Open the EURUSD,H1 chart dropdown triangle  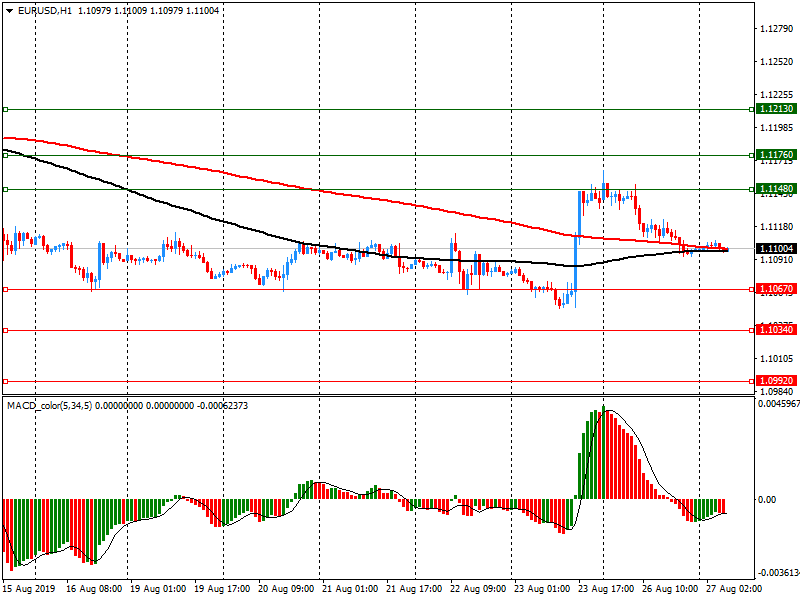9,11
